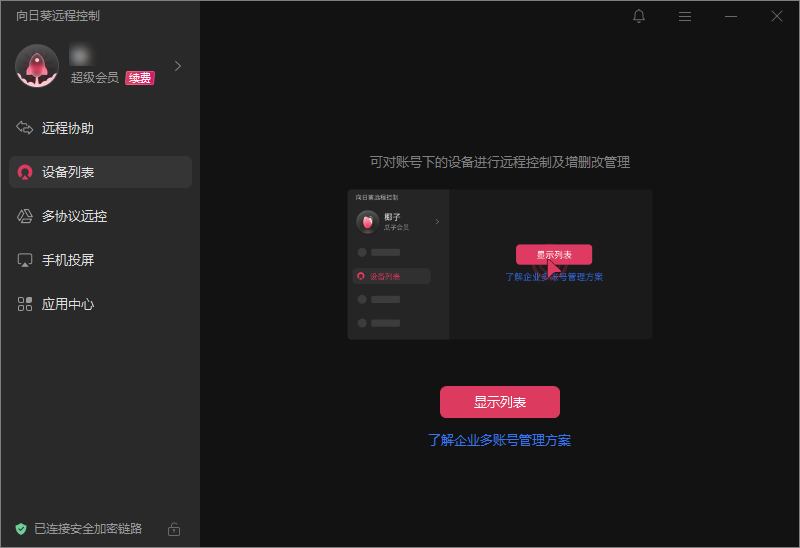Close the Sunlogin window
The height and width of the screenshot is (548, 800).
click(x=777, y=16)
